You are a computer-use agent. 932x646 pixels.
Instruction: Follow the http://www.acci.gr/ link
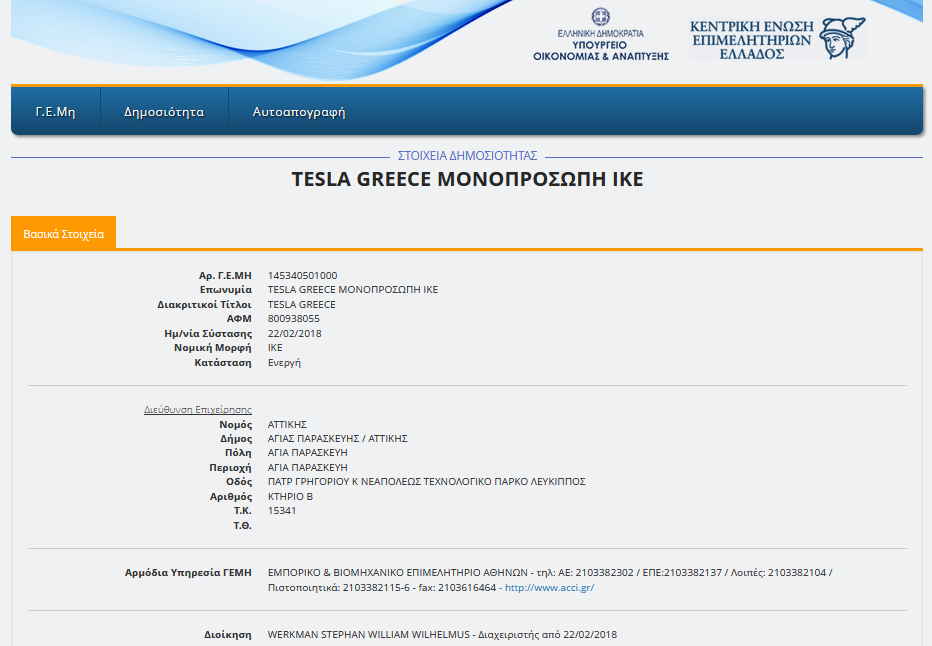point(549,587)
